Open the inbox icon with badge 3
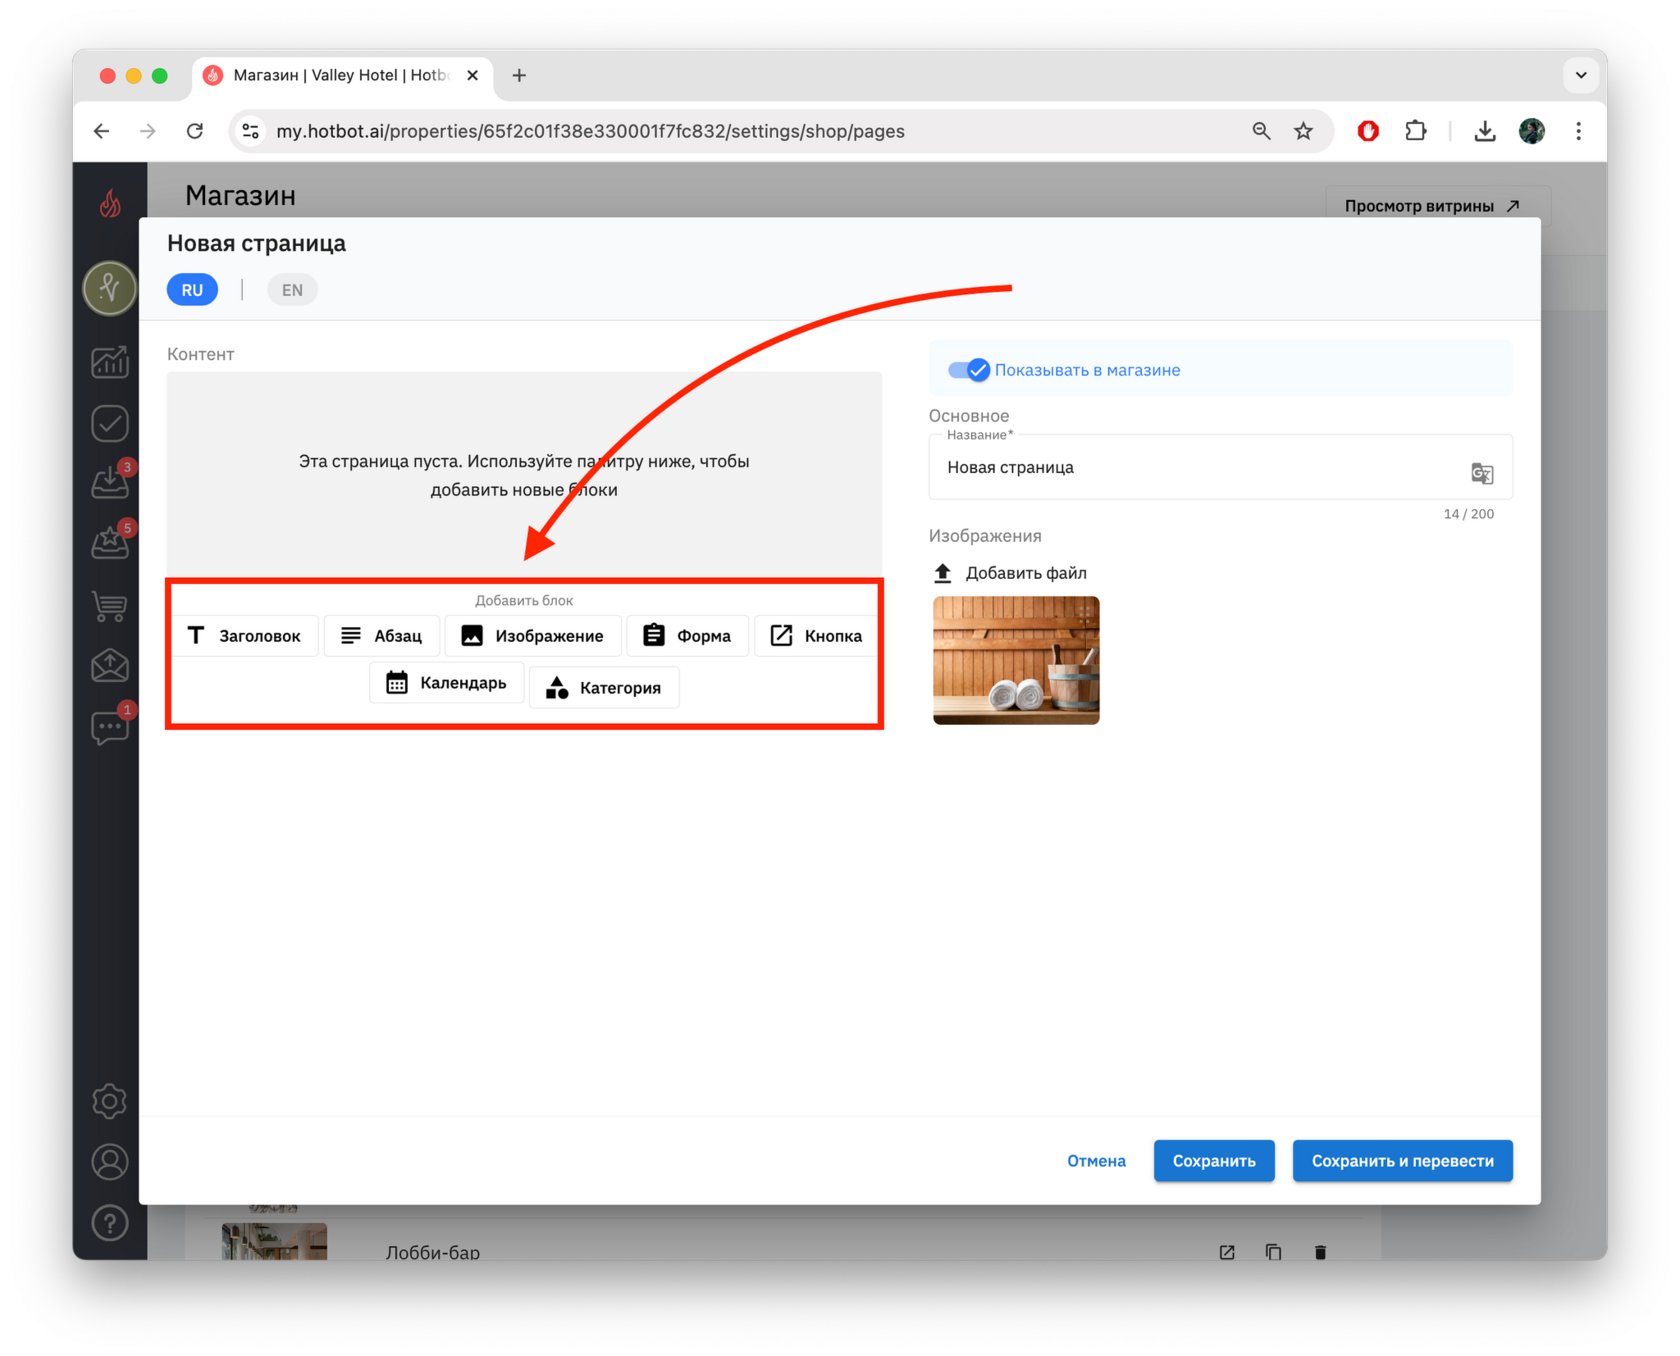Screen dimensions: 1680x1356 112,481
